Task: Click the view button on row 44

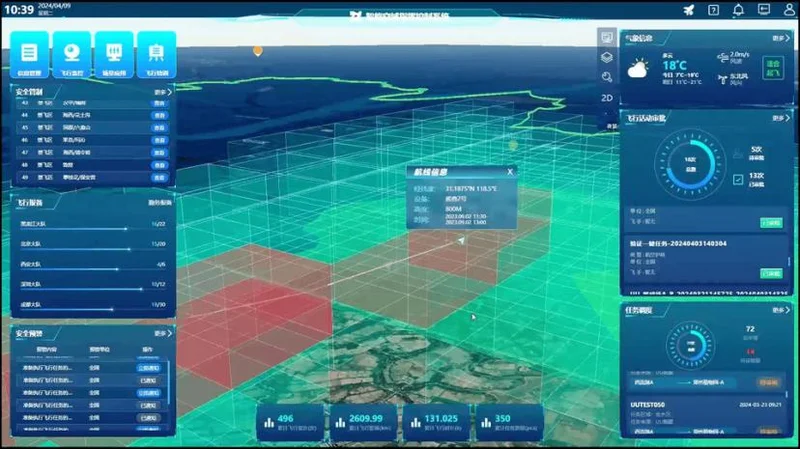Action: (159, 116)
